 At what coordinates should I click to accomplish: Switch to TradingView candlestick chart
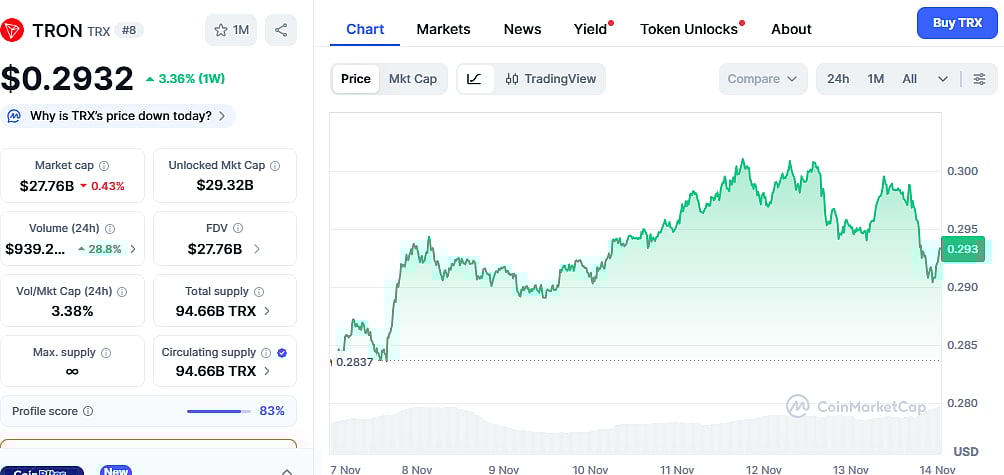[x=550, y=79]
